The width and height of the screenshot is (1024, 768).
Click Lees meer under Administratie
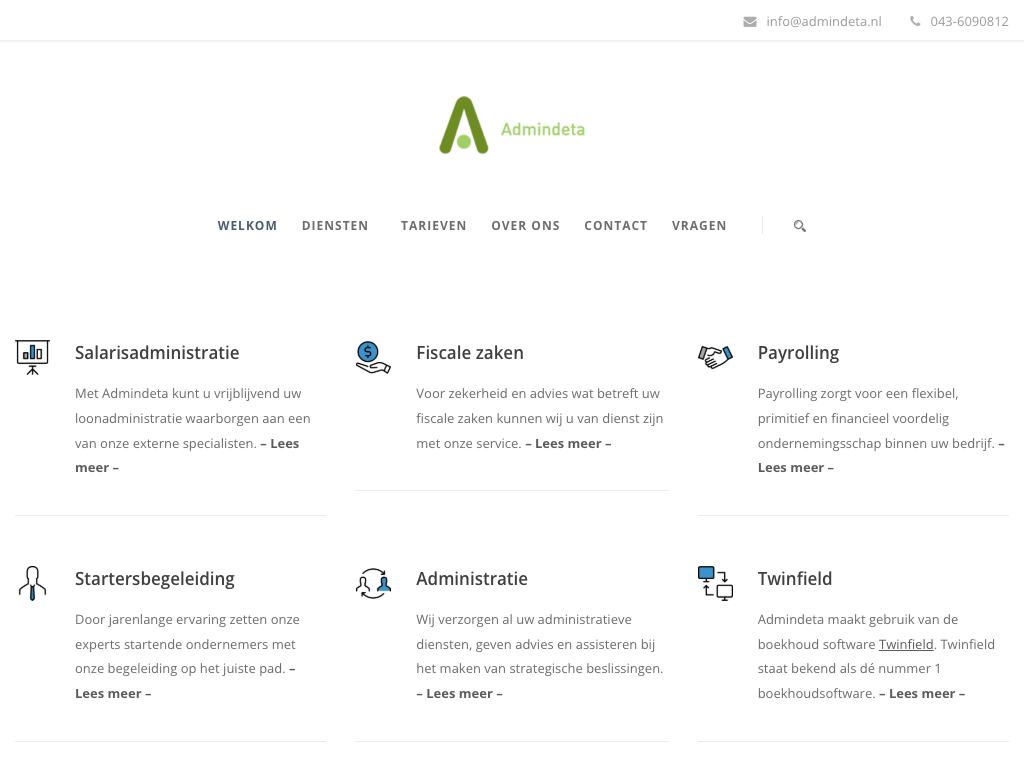point(459,694)
